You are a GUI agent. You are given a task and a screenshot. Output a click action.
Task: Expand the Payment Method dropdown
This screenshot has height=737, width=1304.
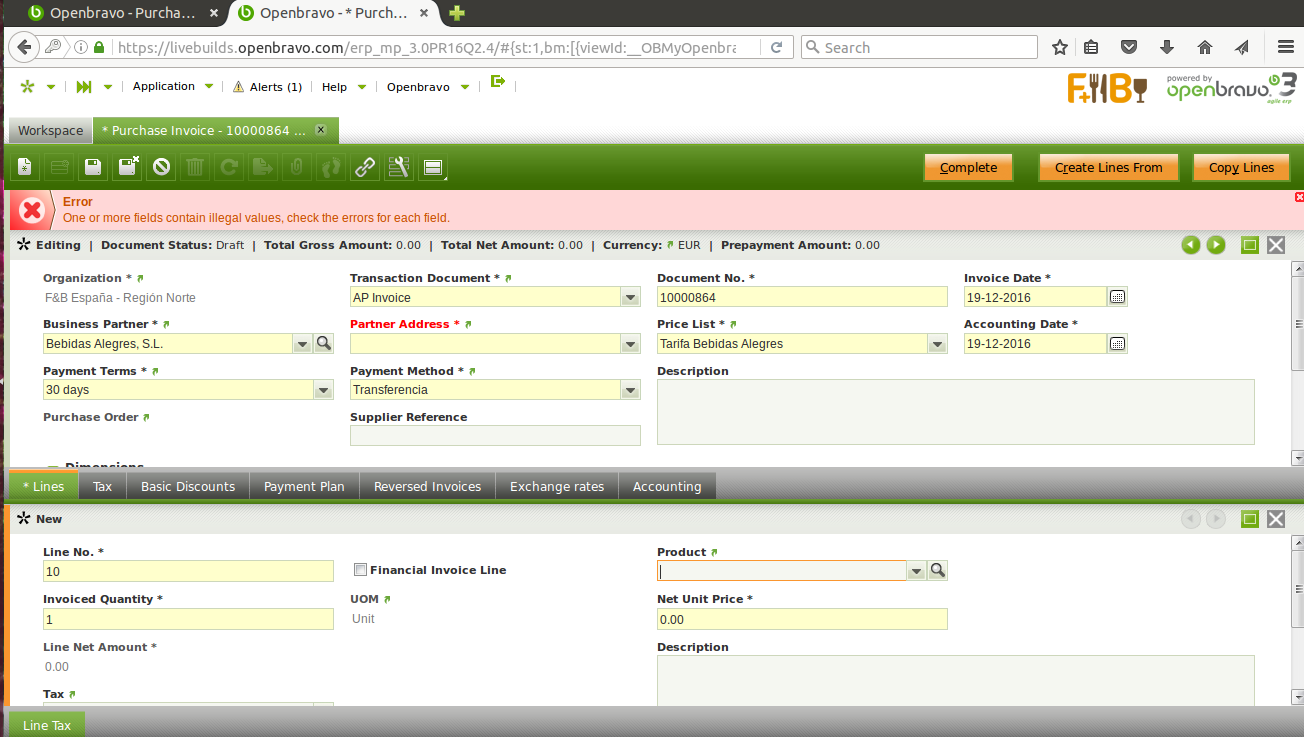pos(630,391)
